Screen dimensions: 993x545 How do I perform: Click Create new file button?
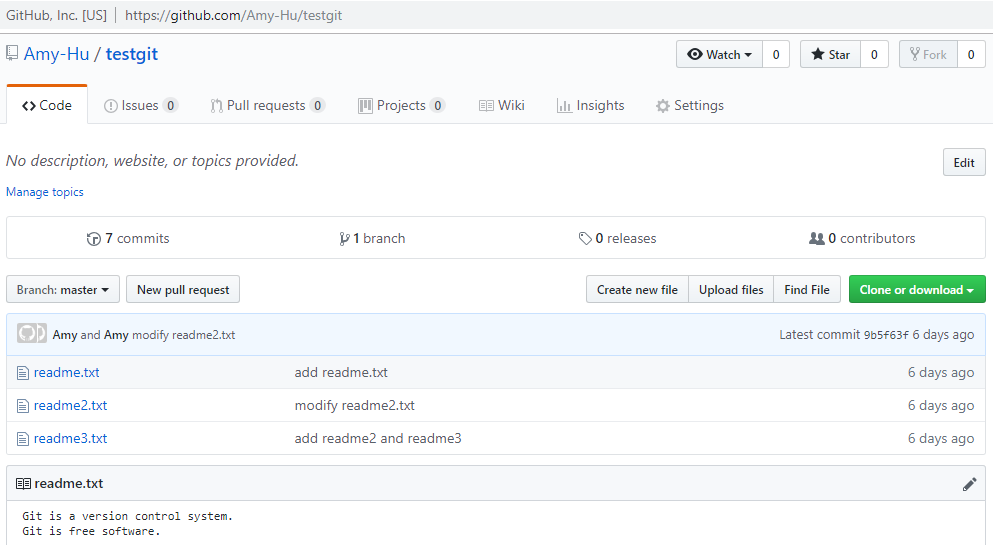(637, 289)
